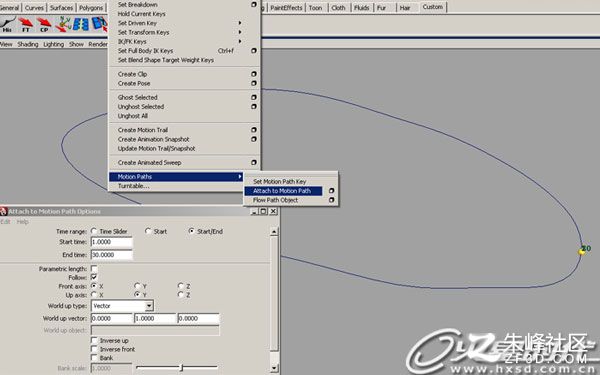Choose Set Motion Path Key menu item

(280, 181)
